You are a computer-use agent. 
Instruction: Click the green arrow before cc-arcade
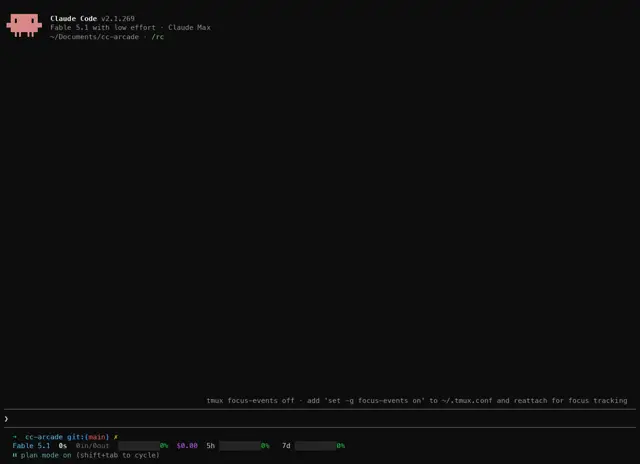point(15,437)
